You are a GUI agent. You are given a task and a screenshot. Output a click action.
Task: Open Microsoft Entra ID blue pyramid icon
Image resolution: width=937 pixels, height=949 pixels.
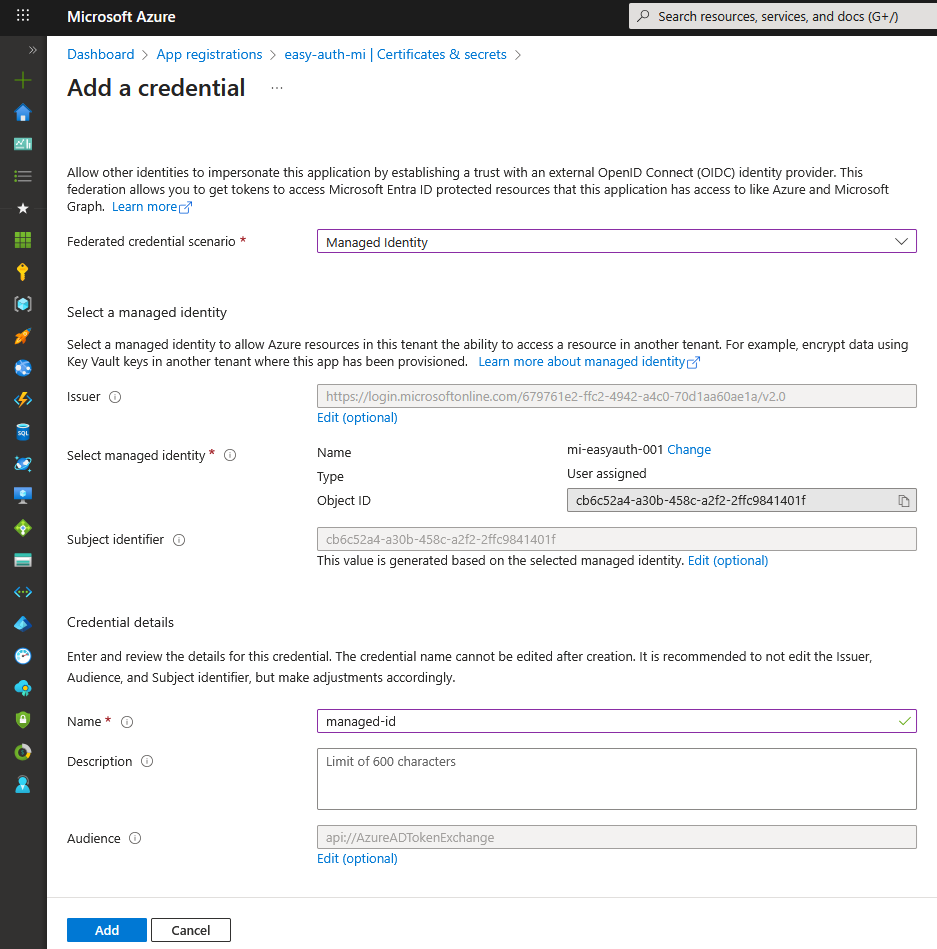click(23, 623)
